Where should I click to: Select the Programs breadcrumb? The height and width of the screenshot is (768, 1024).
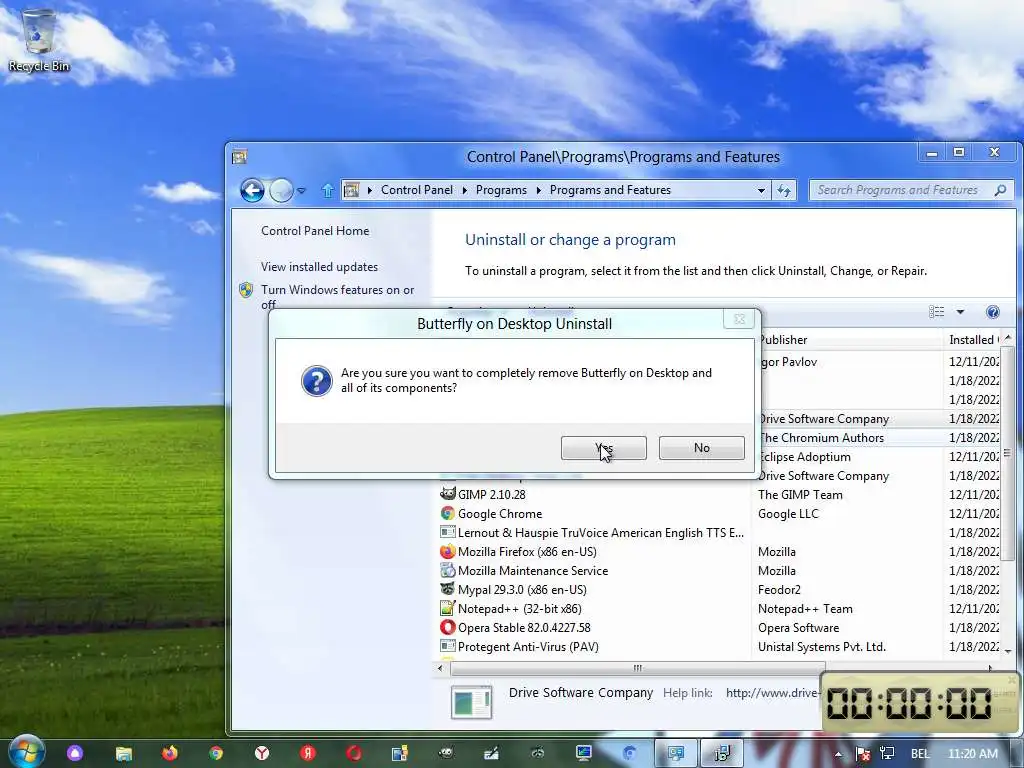[501, 190]
